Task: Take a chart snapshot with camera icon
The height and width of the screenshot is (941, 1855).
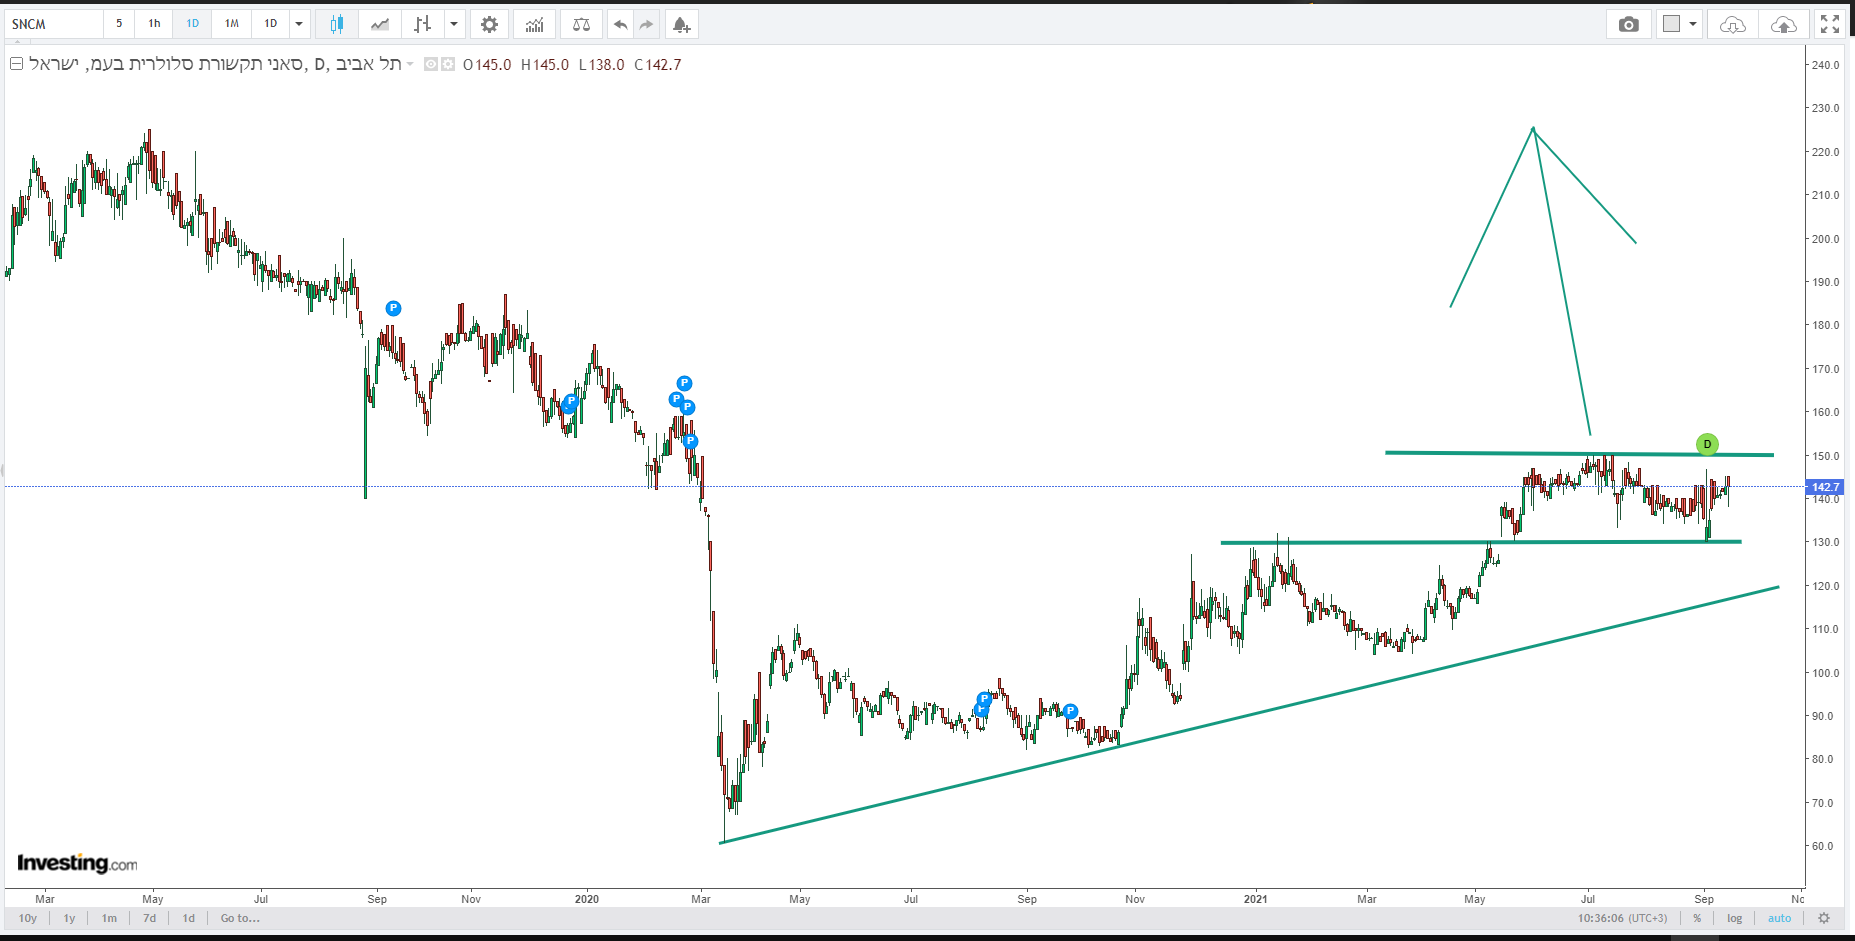Action: pyautogui.click(x=1629, y=24)
